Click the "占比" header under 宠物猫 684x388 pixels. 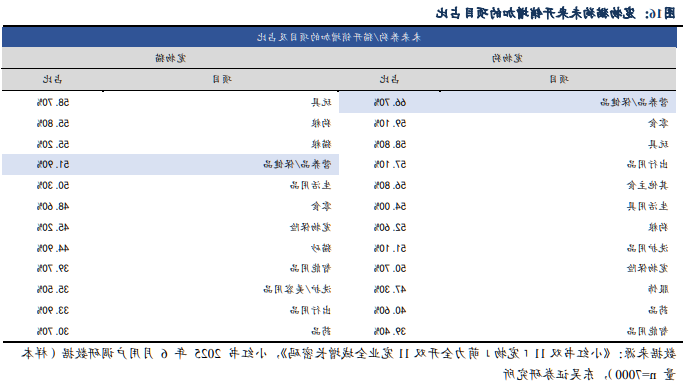pyautogui.click(x=52, y=79)
